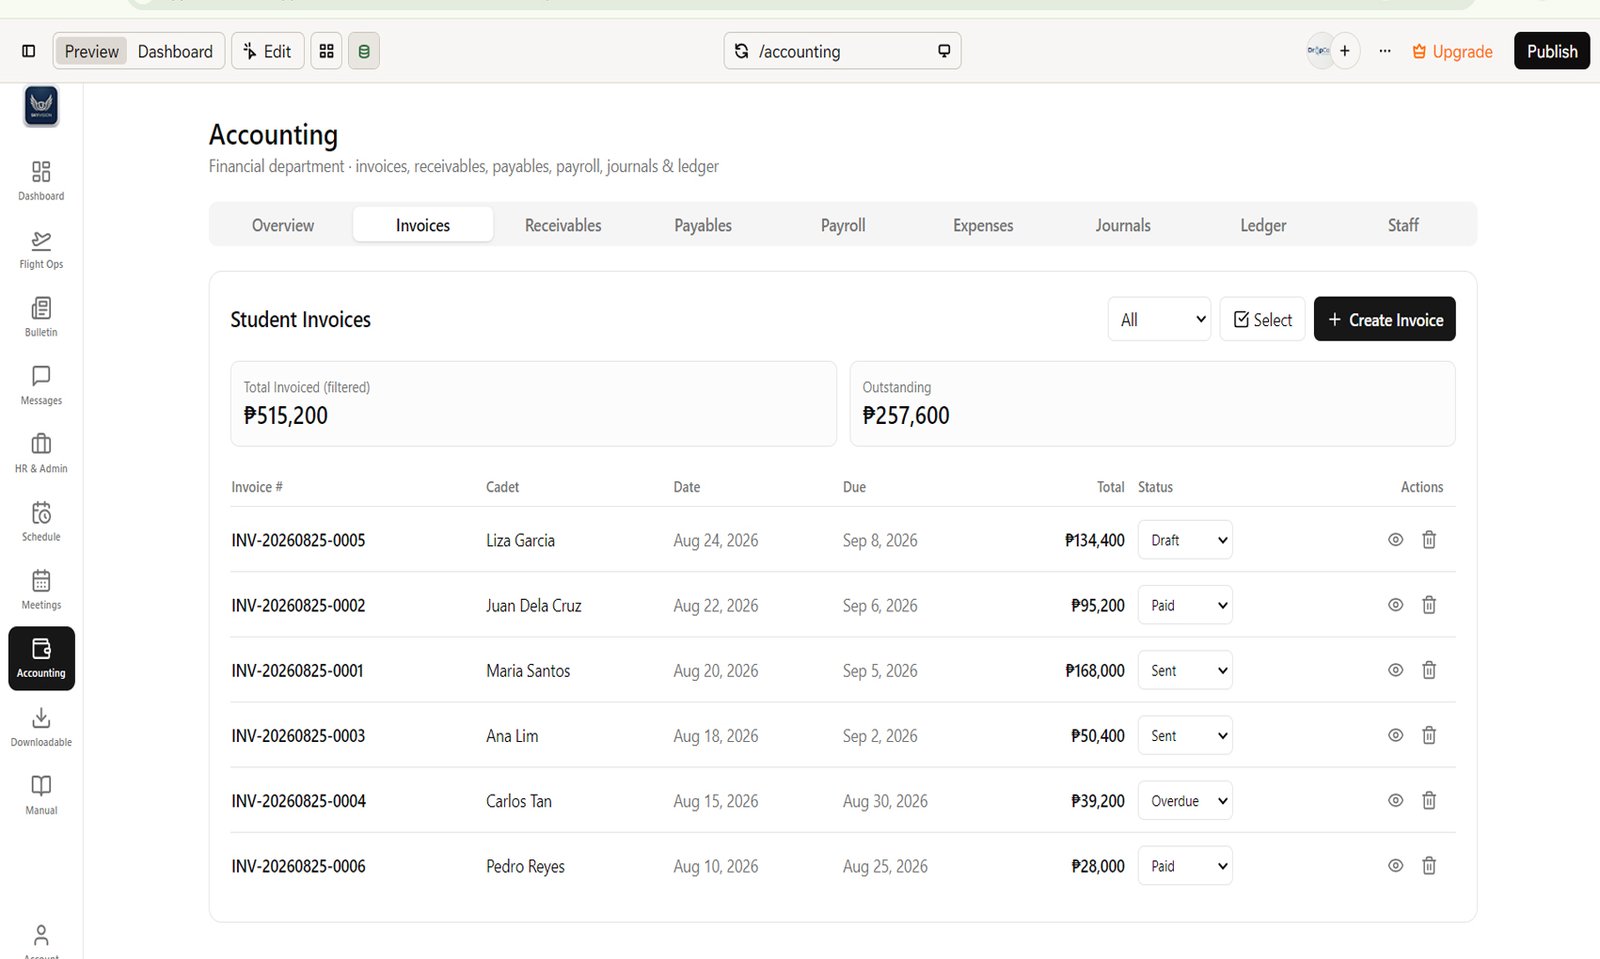This screenshot has height=959, width=1600.
Task: Switch to the Payroll tab
Action: pos(843,225)
